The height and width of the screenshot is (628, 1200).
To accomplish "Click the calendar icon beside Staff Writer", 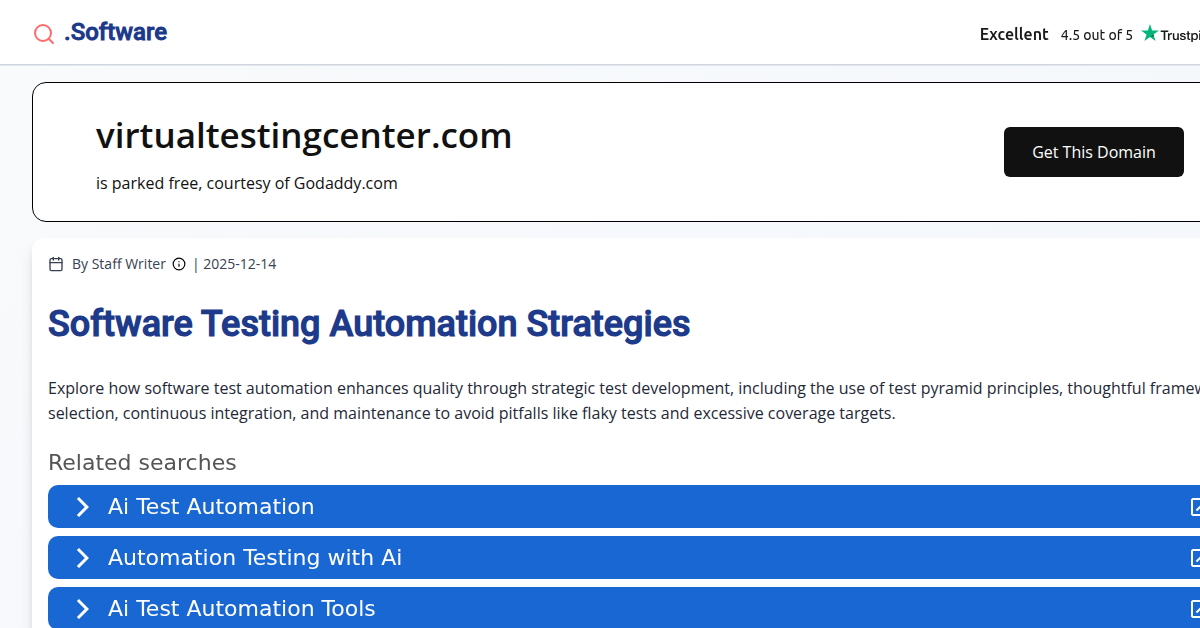I will [x=56, y=264].
